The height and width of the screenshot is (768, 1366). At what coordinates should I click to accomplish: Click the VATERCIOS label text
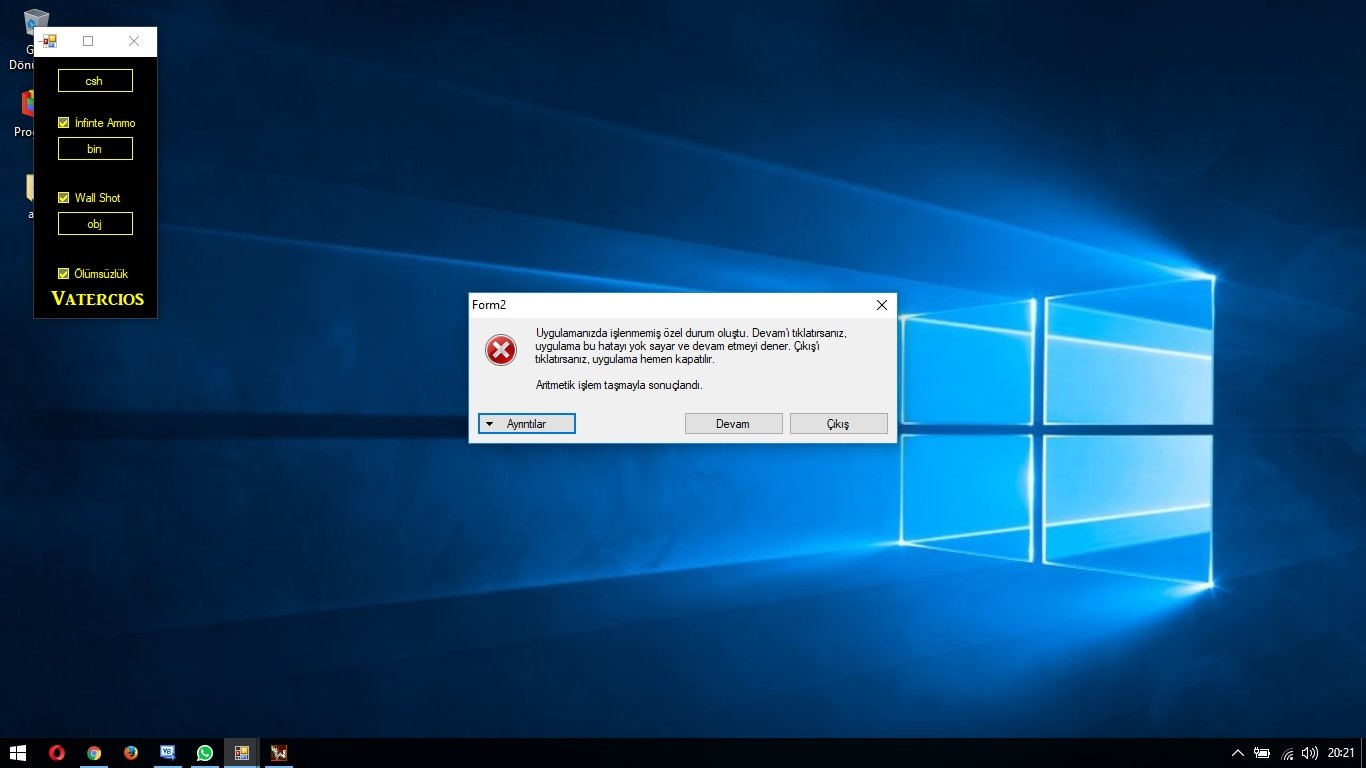point(98,299)
